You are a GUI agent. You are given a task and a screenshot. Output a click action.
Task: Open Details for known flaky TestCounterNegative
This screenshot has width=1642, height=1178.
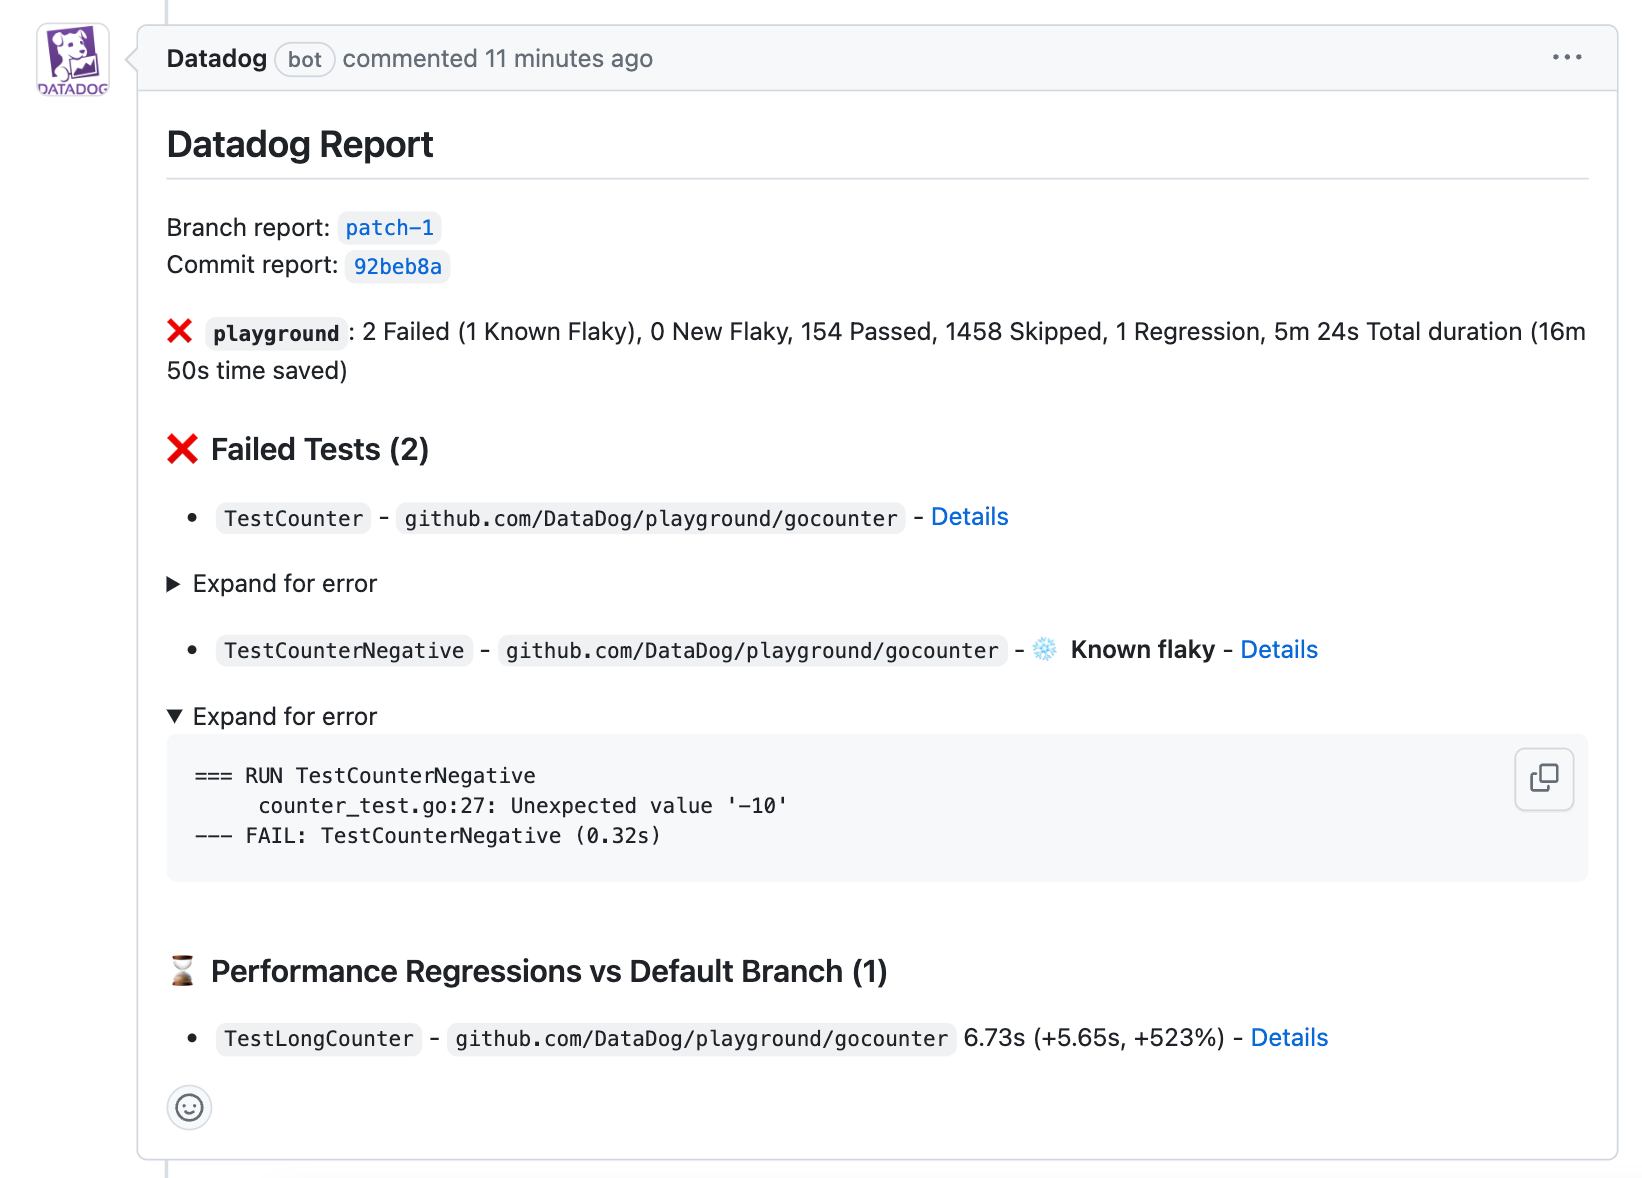tap(1278, 650)
